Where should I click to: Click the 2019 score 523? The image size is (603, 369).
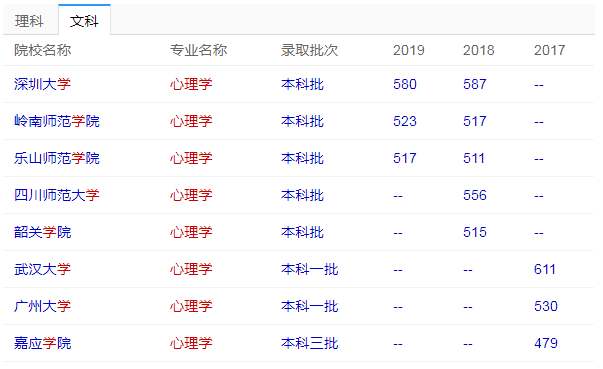click(405, 121)
